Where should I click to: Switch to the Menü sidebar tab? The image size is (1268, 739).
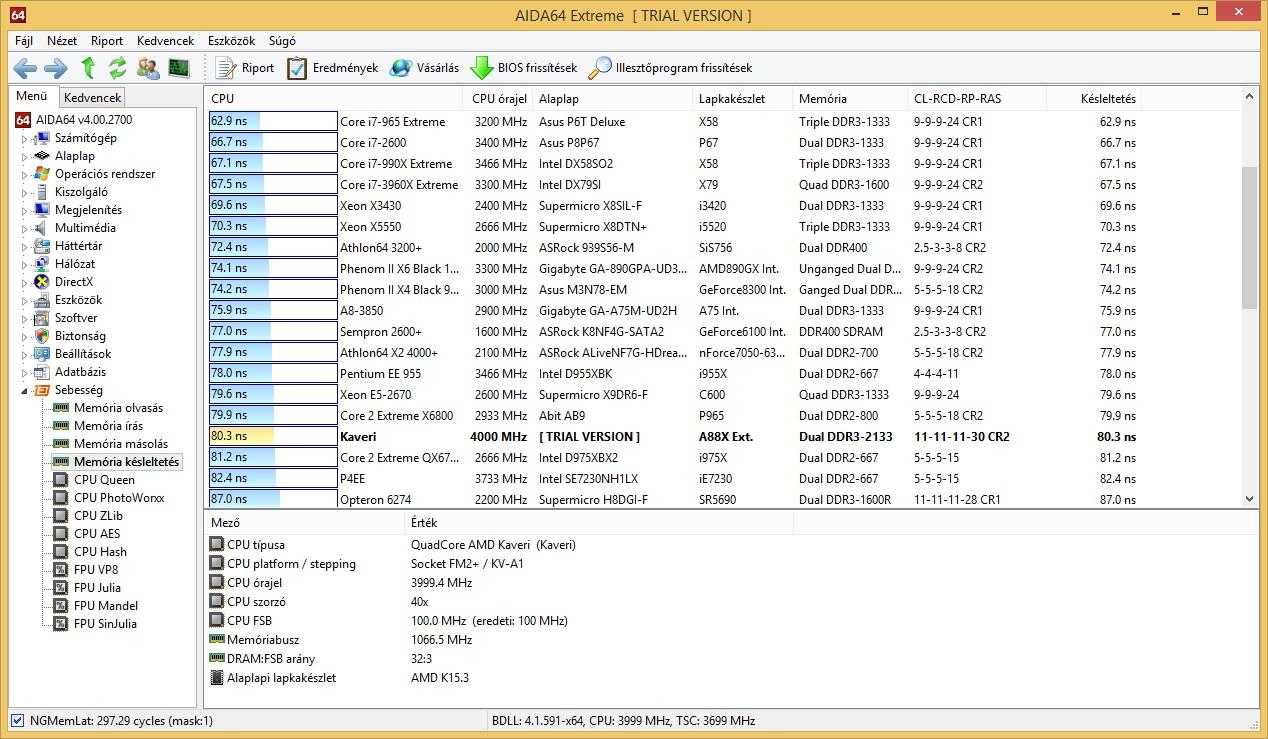(32, 96)
